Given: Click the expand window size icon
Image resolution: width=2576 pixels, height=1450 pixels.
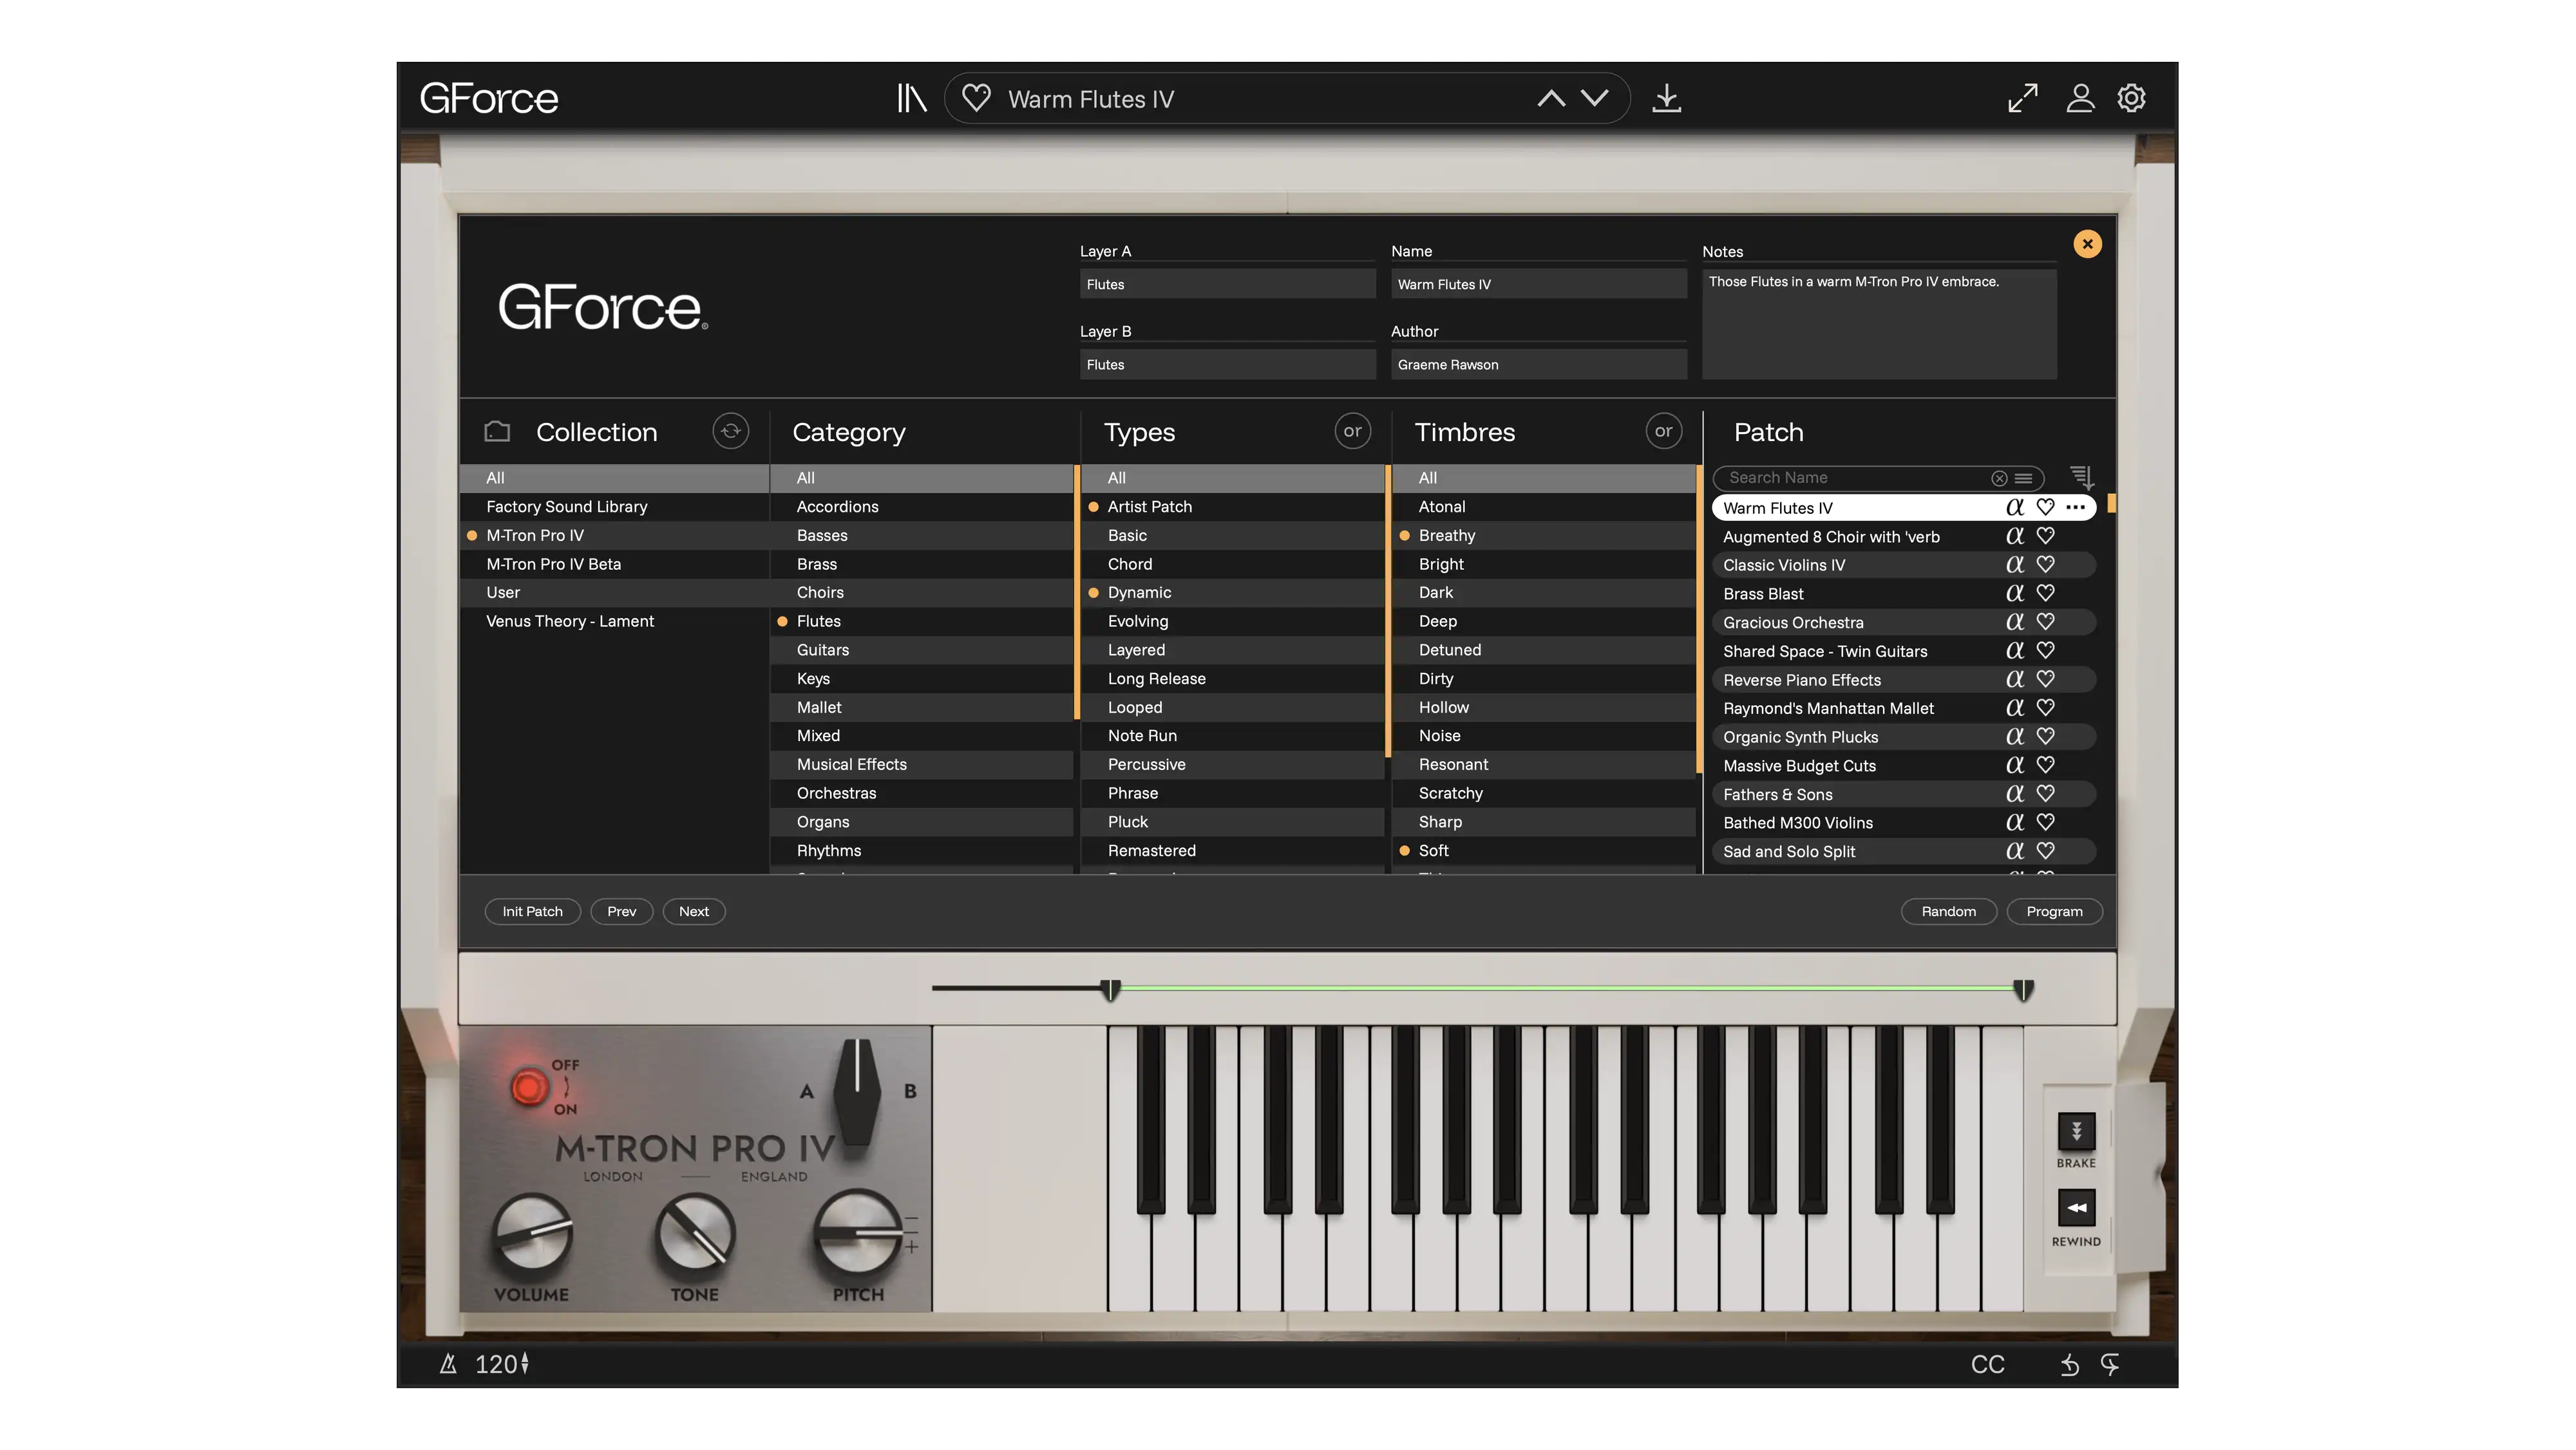Looking at the screenshot, I should [x=2022, y=98].
